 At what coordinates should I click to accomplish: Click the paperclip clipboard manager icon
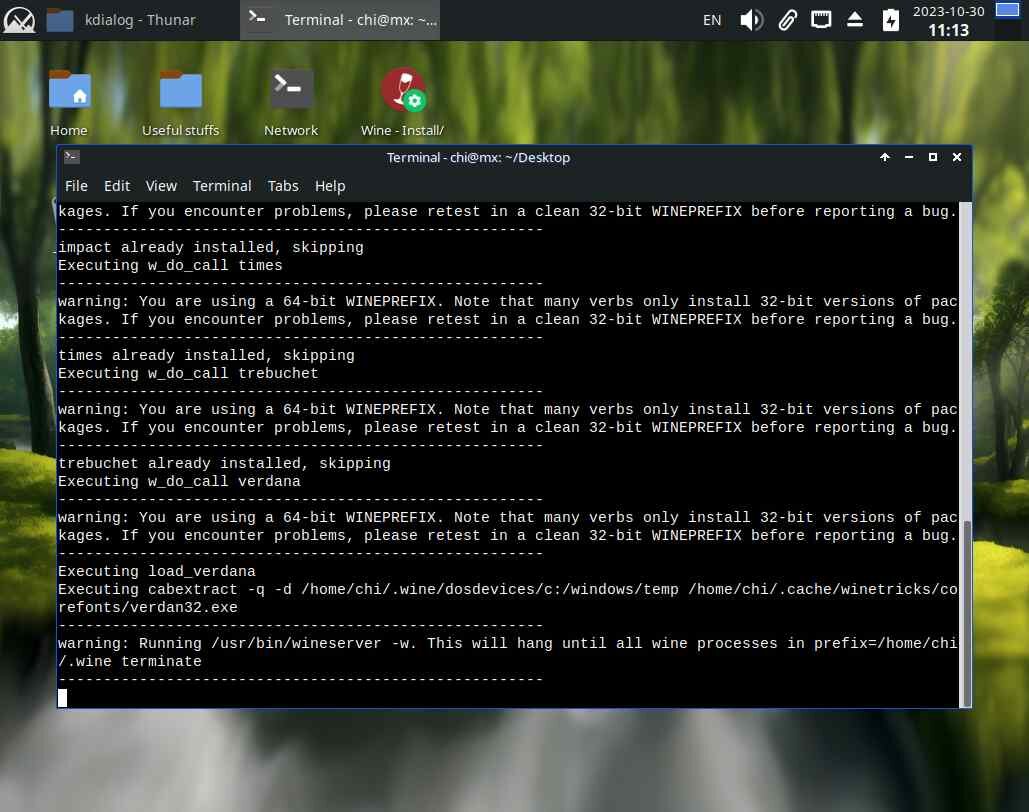788,20
